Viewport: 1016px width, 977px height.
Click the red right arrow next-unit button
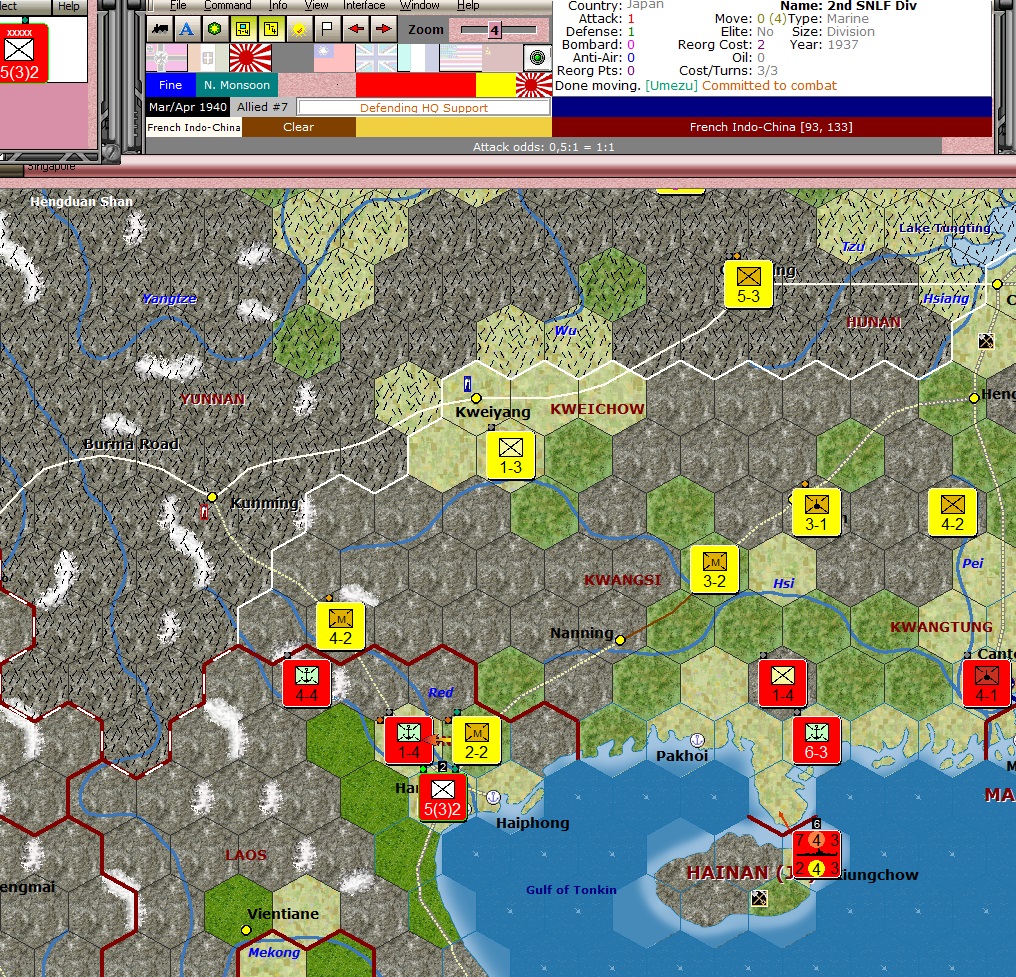click(383, 29)
